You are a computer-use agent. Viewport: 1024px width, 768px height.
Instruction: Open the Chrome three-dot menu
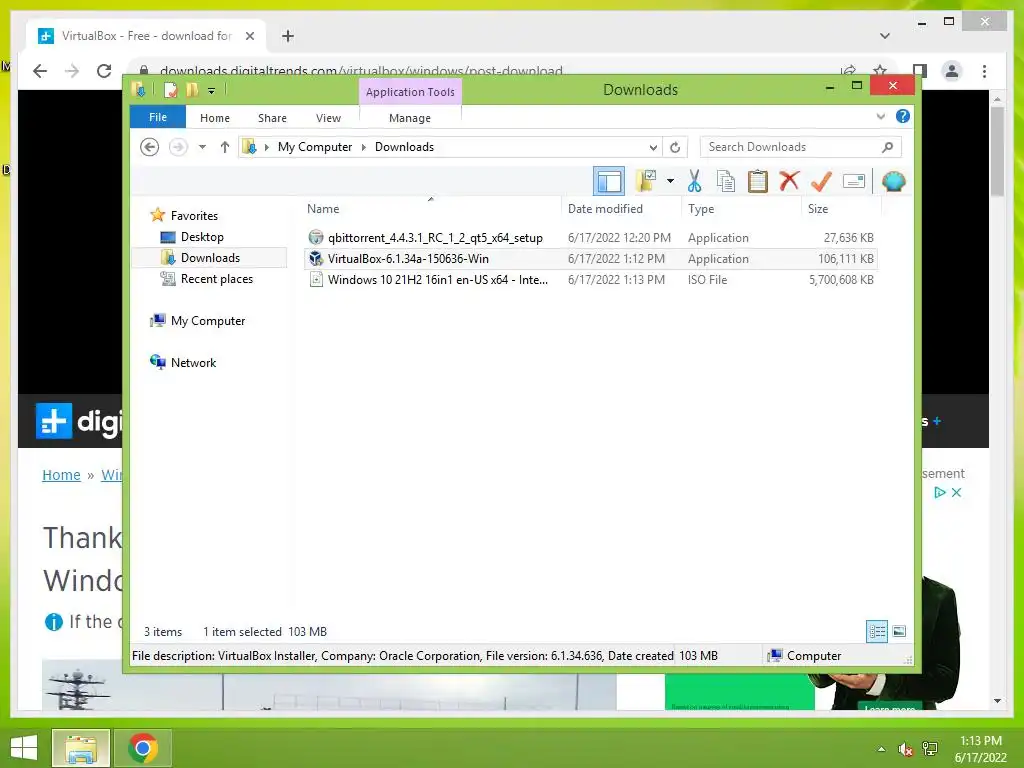[x=984, y=71]
